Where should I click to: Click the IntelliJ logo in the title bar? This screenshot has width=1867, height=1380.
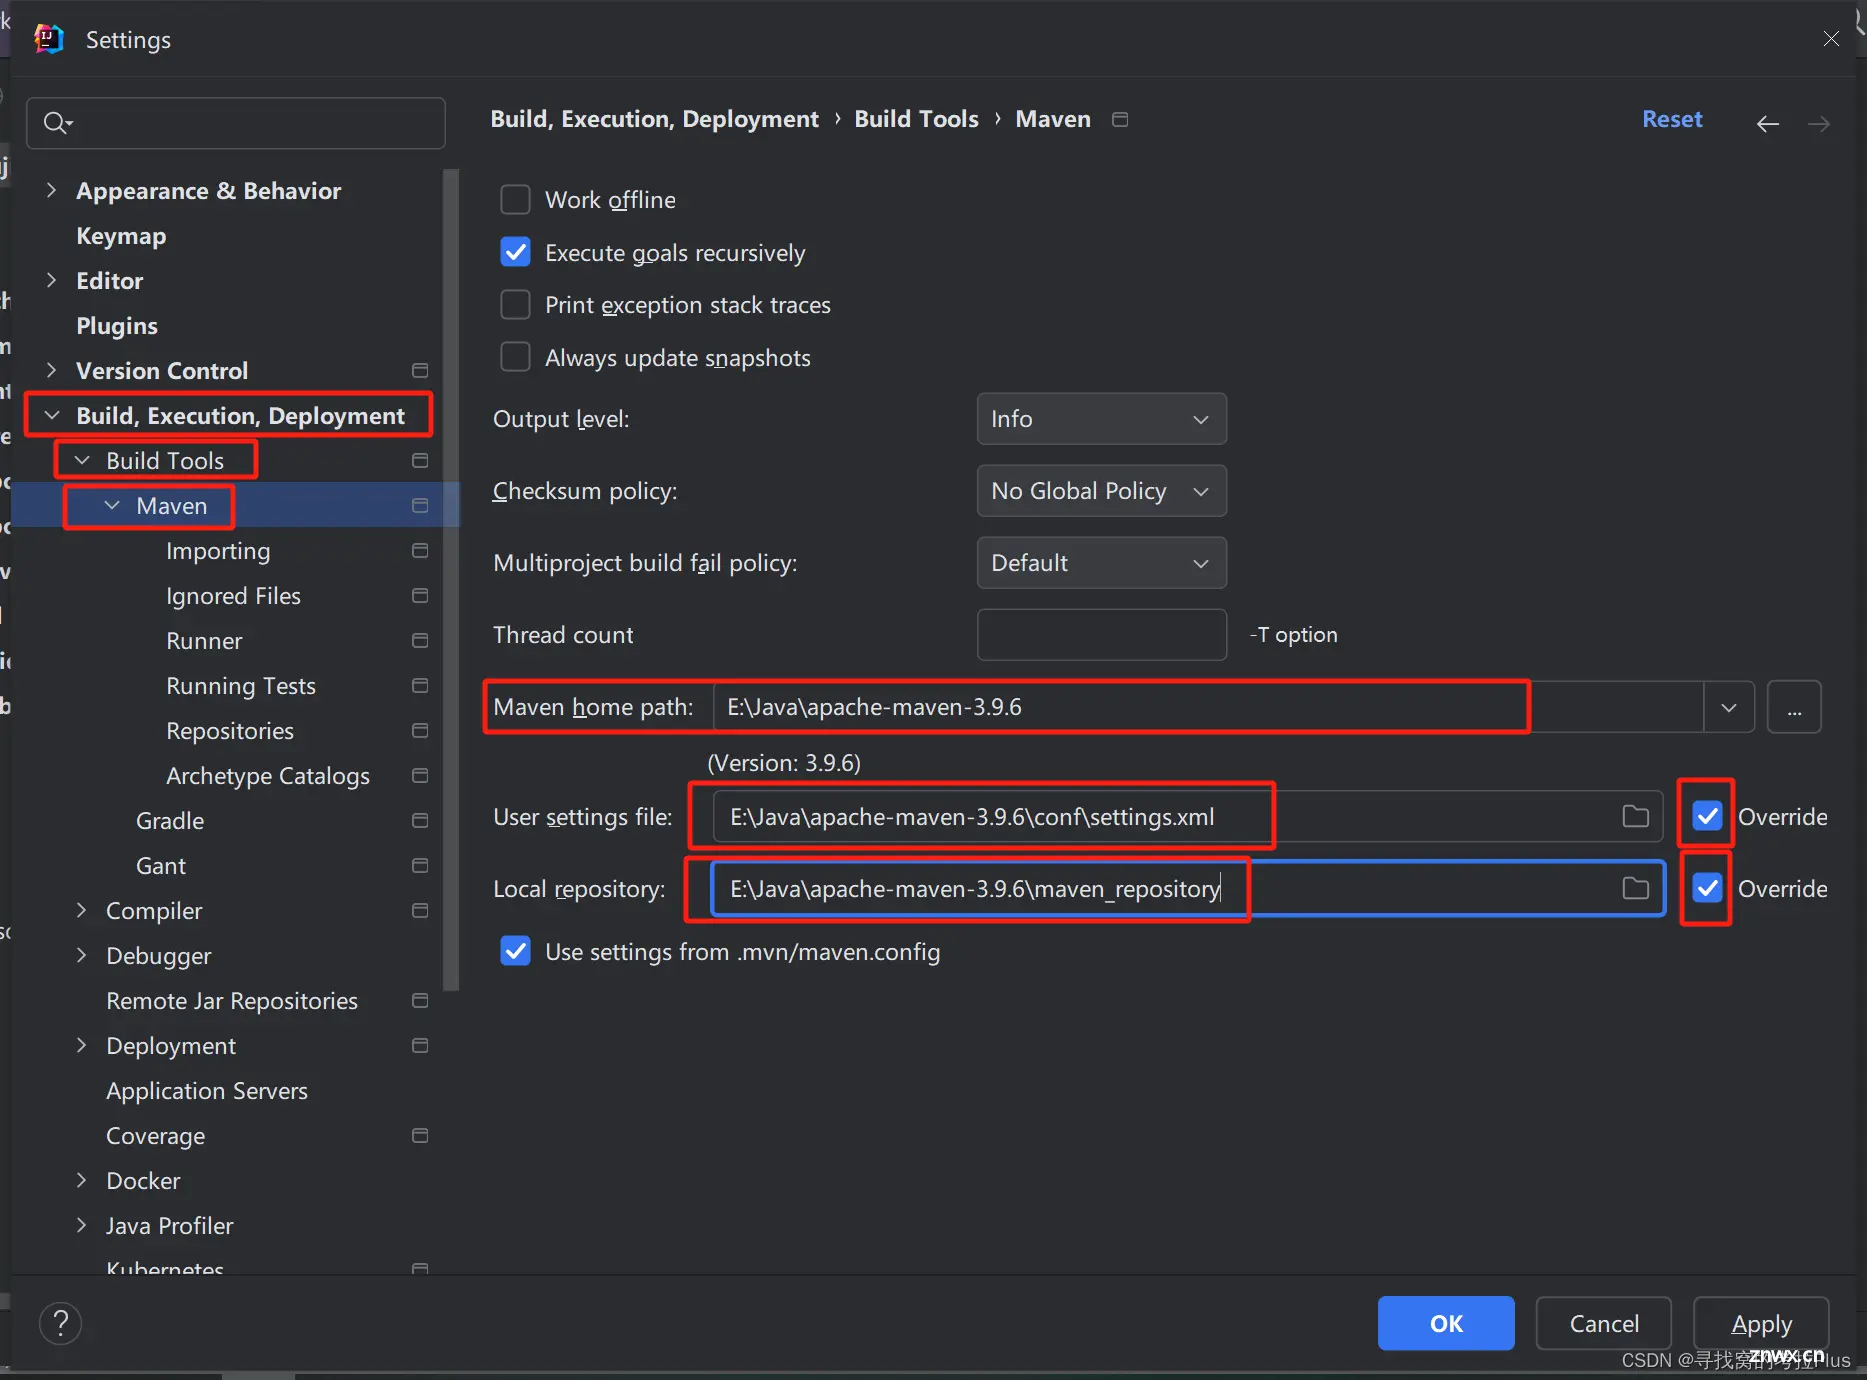click(x=48, y=39)
